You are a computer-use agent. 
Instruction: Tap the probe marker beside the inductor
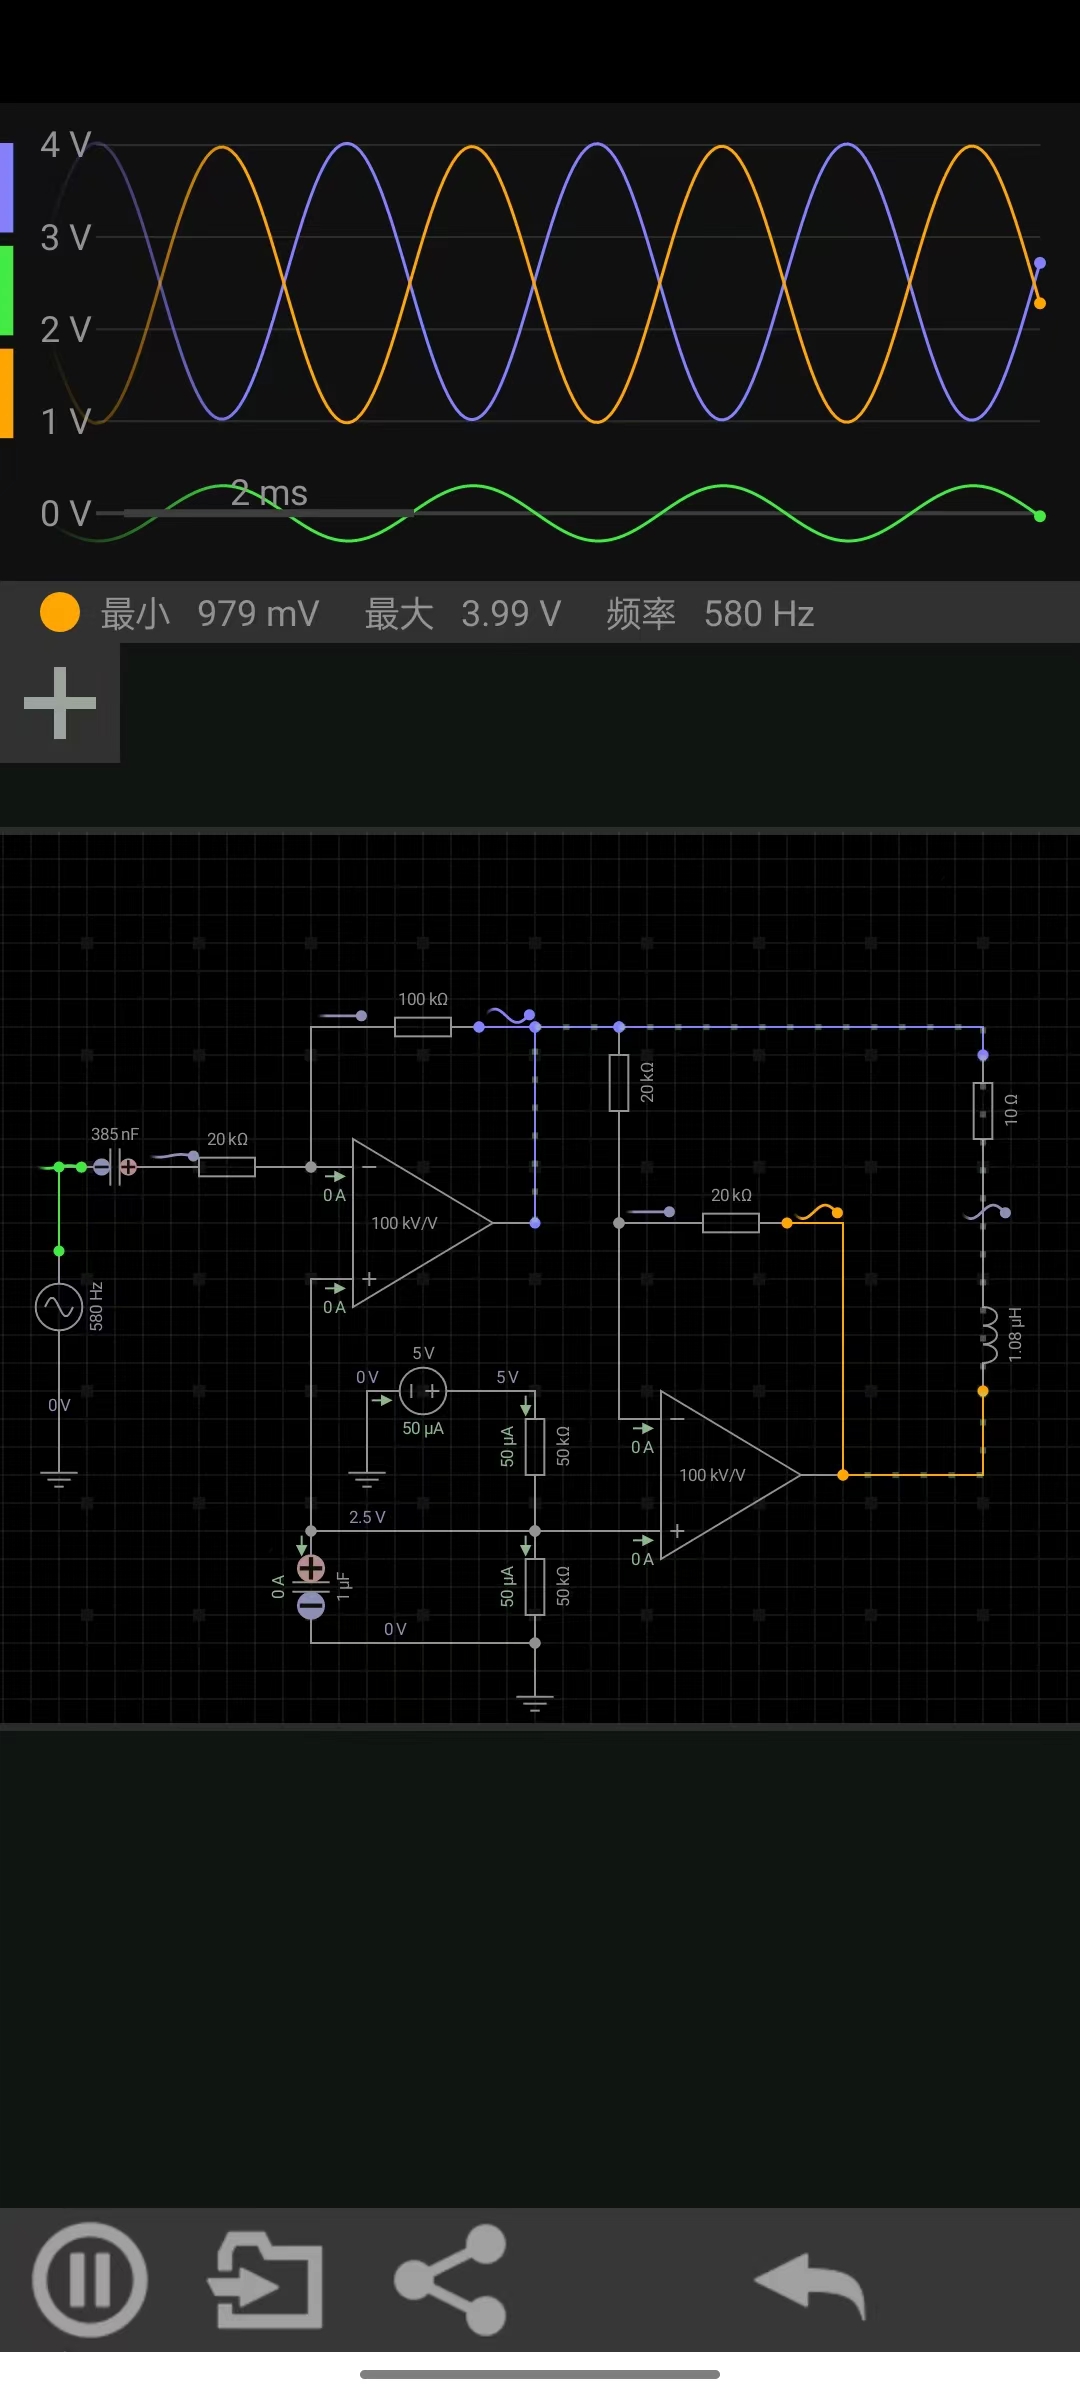click(988, 1212)
